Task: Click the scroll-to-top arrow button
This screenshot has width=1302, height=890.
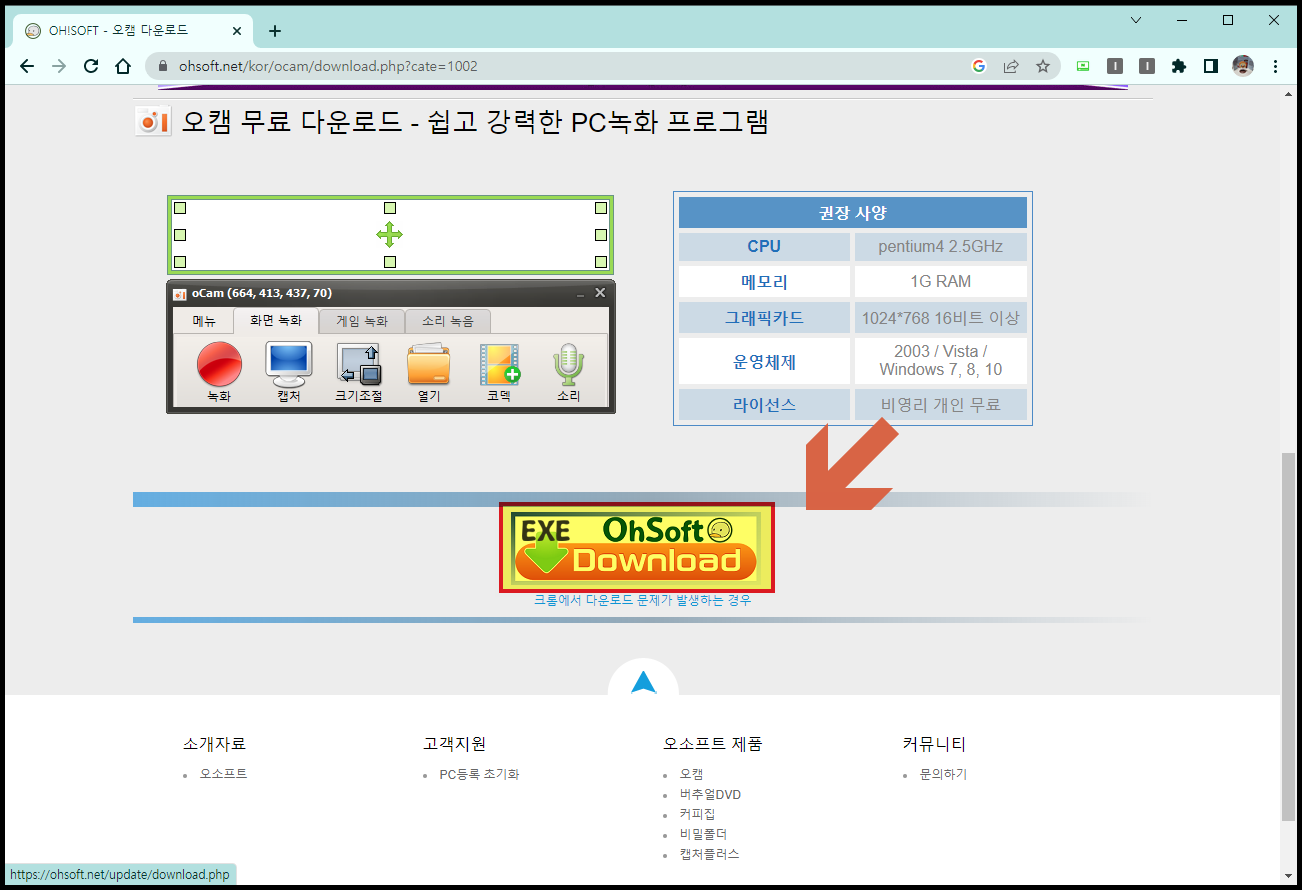Action: click(644, 683)
